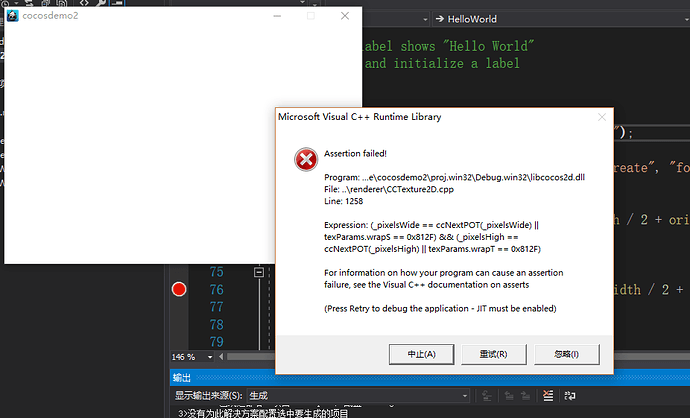Click the 重试(R) retry button

493,354
